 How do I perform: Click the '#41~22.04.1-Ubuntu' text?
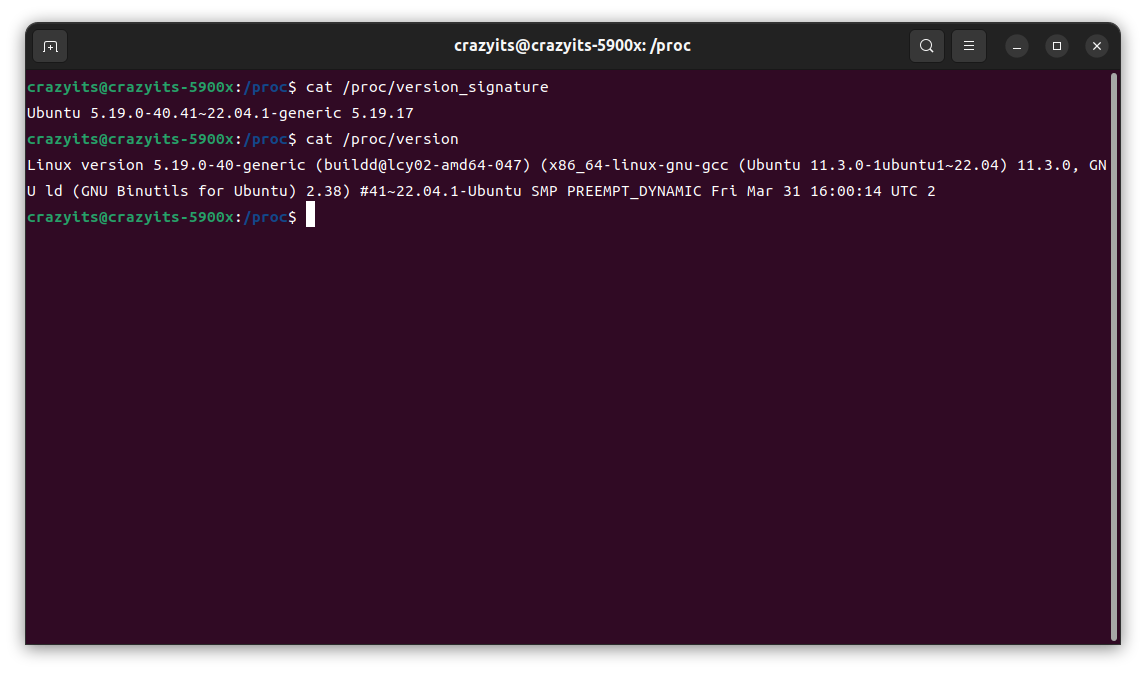[441, 191]
